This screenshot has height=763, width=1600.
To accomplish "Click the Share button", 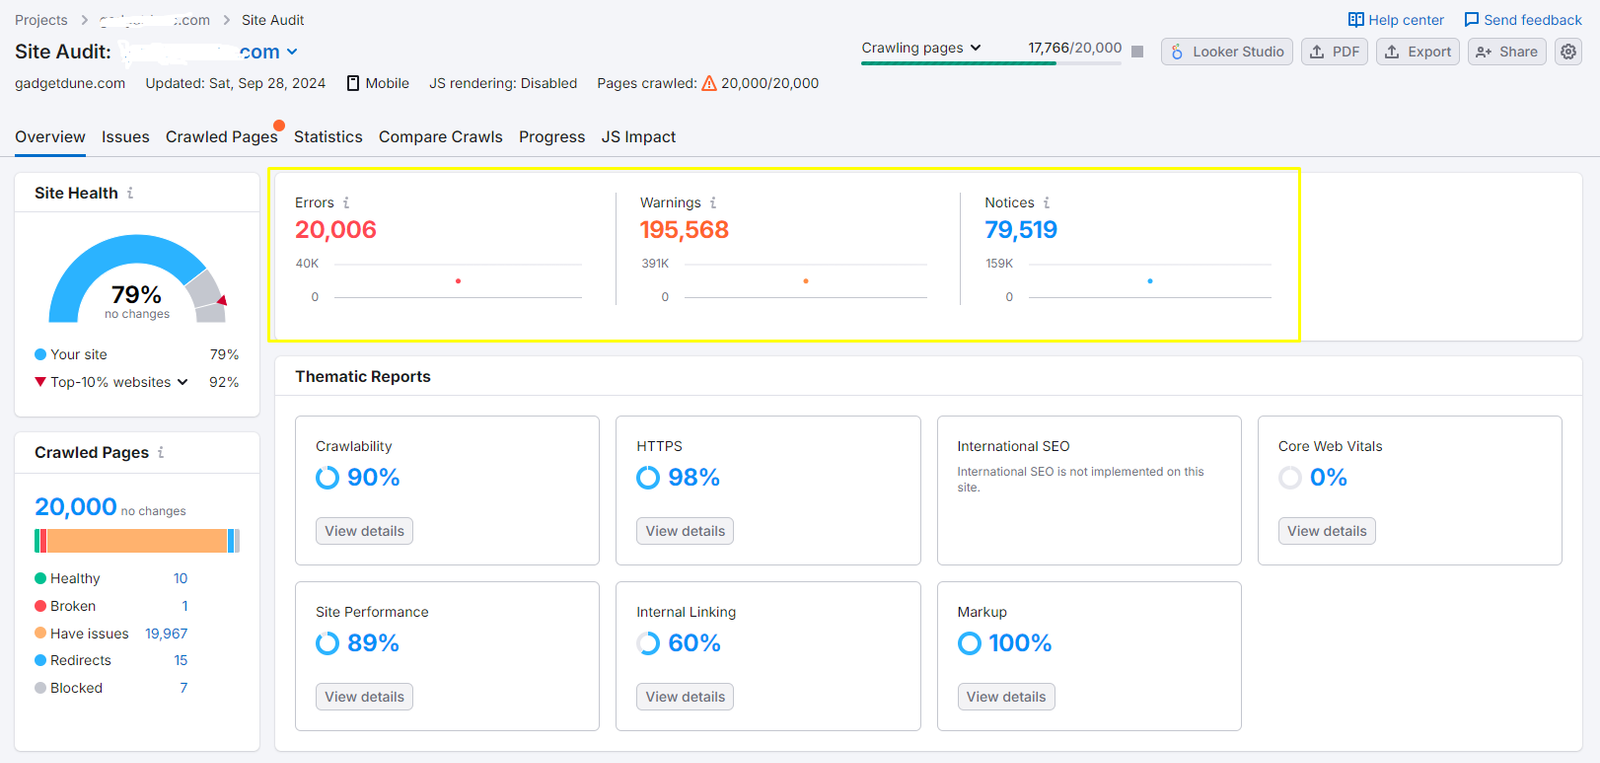I will click(1506, 51).
